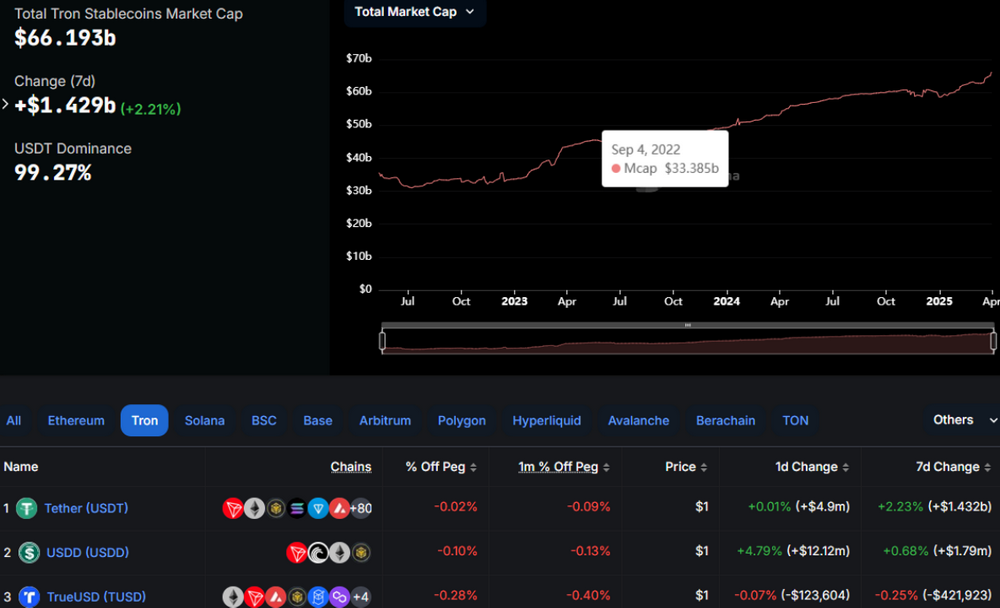
Task: Click the USDD coin logo
Action: coord(27,553)
